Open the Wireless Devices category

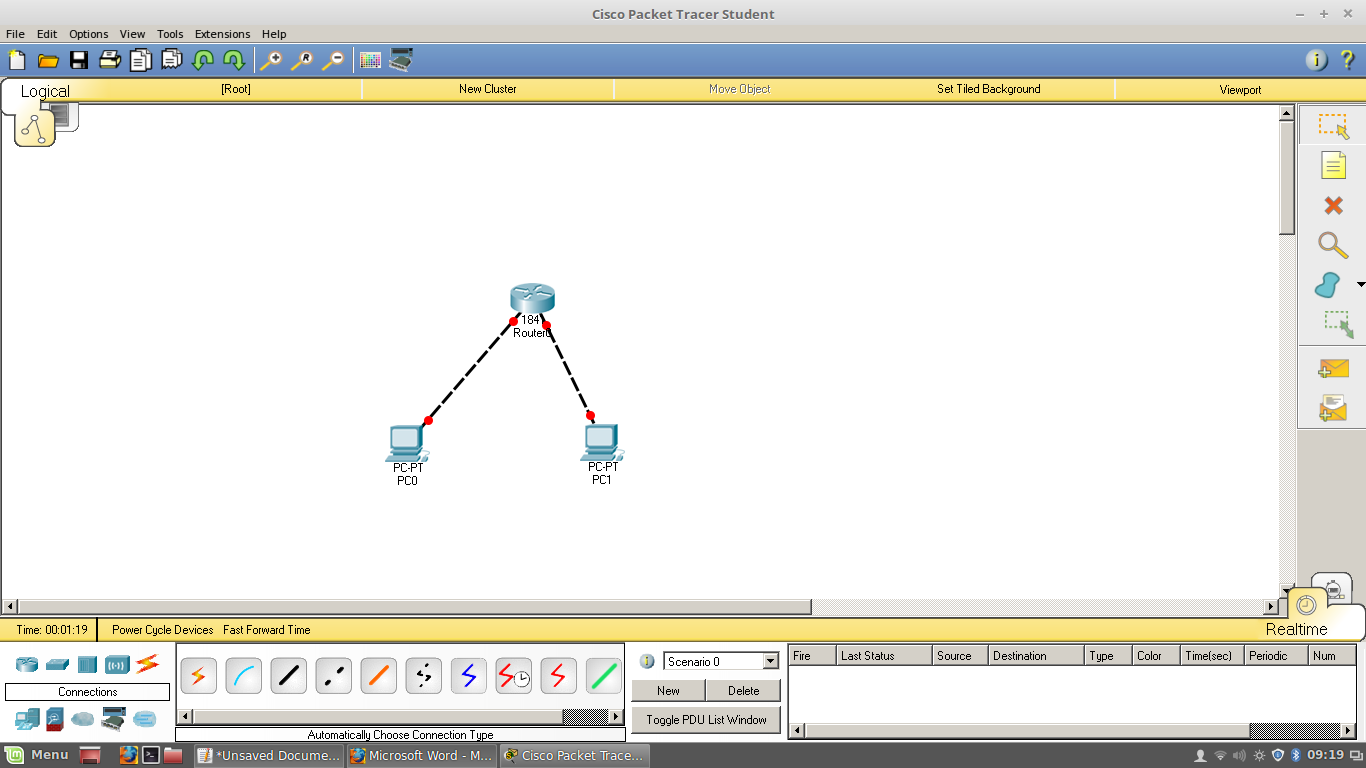(119, 663)
